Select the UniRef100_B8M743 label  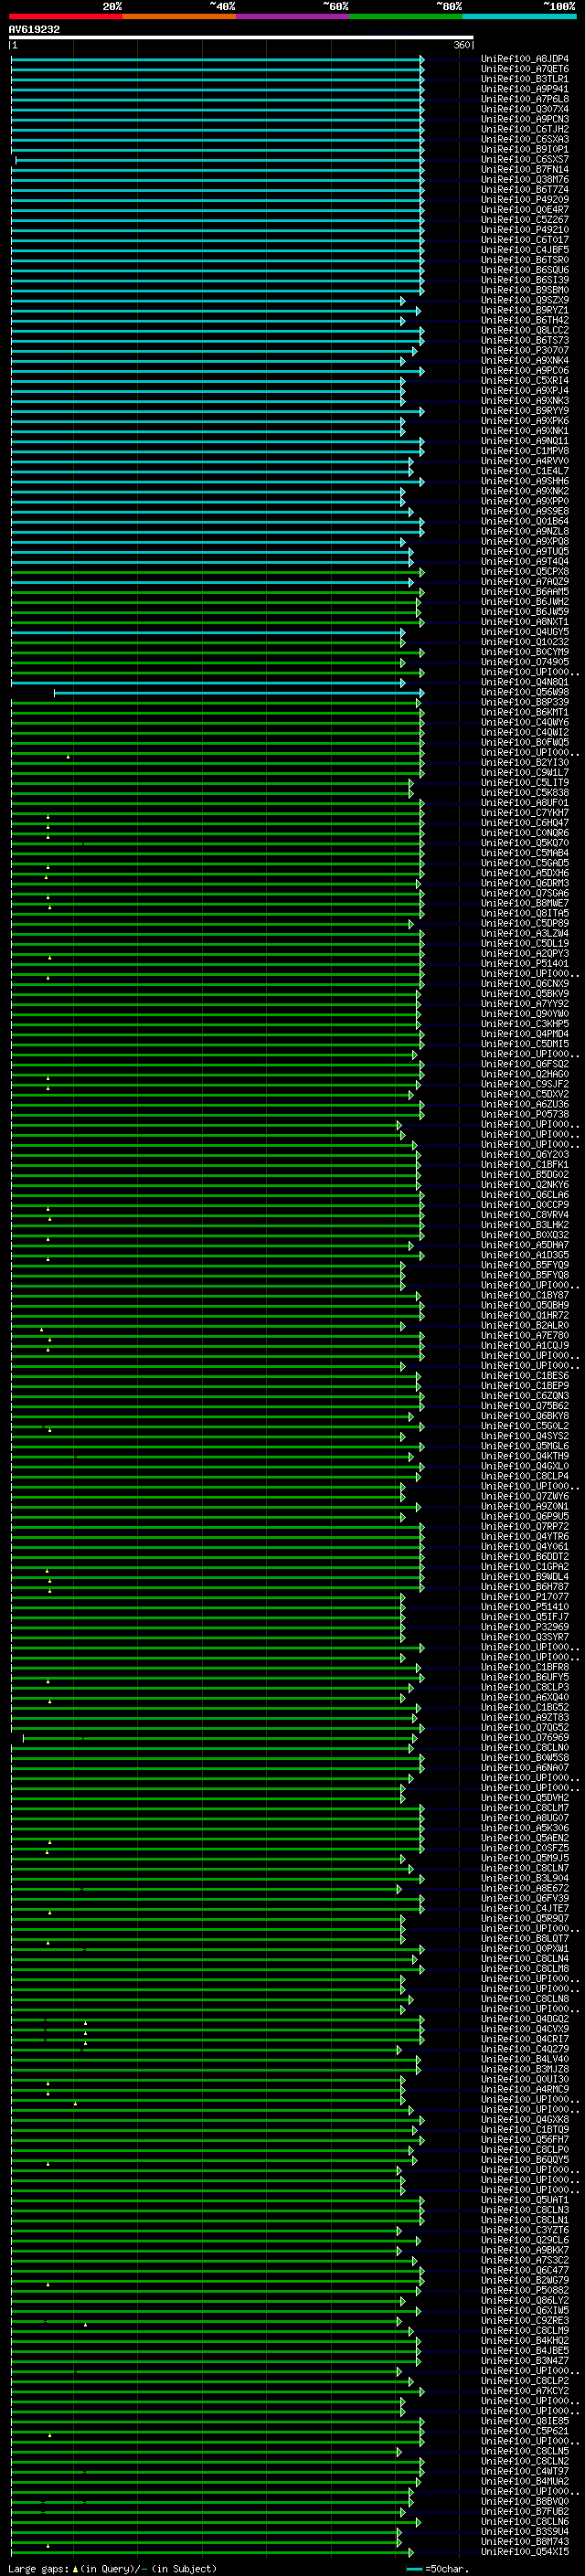[525, 2541]
